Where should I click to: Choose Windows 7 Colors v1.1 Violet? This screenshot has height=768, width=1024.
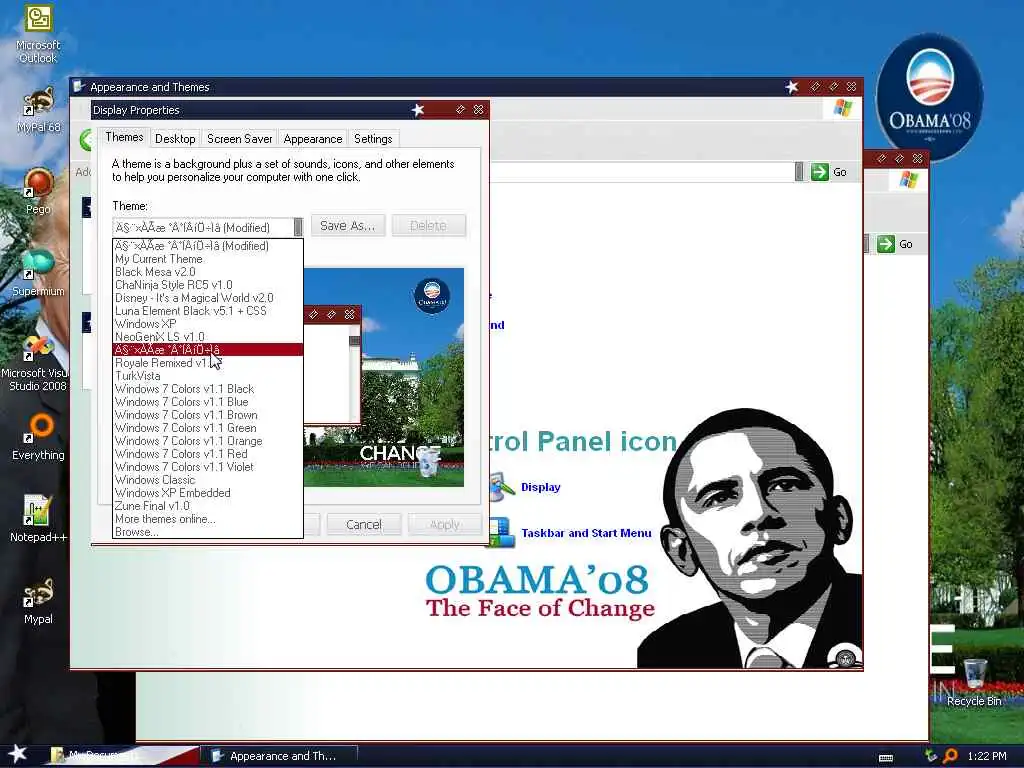click(208, 467)
